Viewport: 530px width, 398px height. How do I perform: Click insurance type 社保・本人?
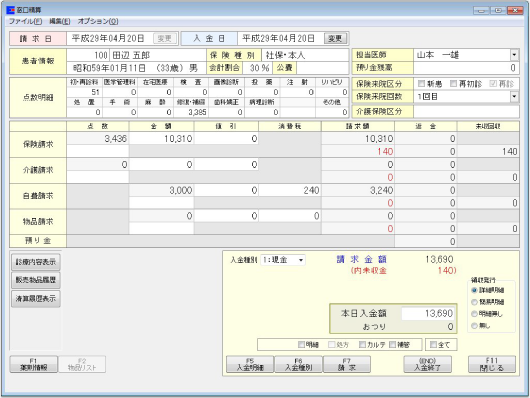[x=286, y=55]
